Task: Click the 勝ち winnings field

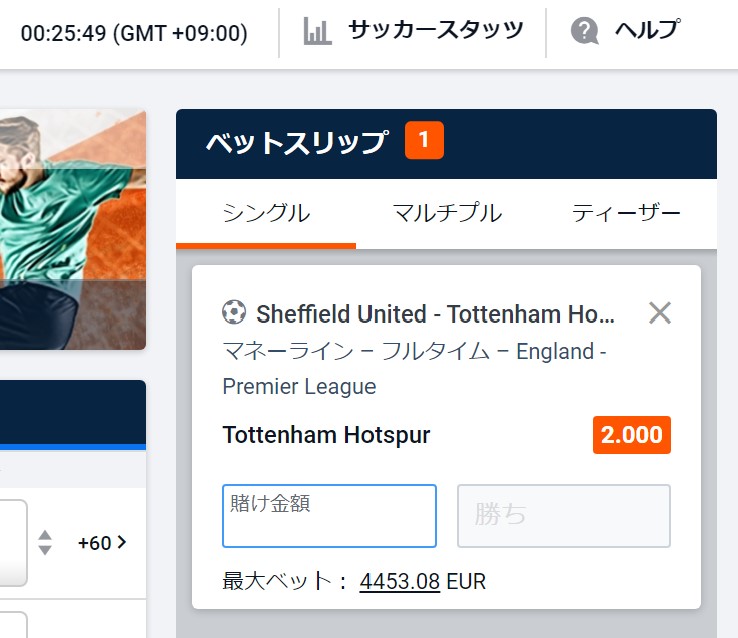Action: tap(564, 516)
